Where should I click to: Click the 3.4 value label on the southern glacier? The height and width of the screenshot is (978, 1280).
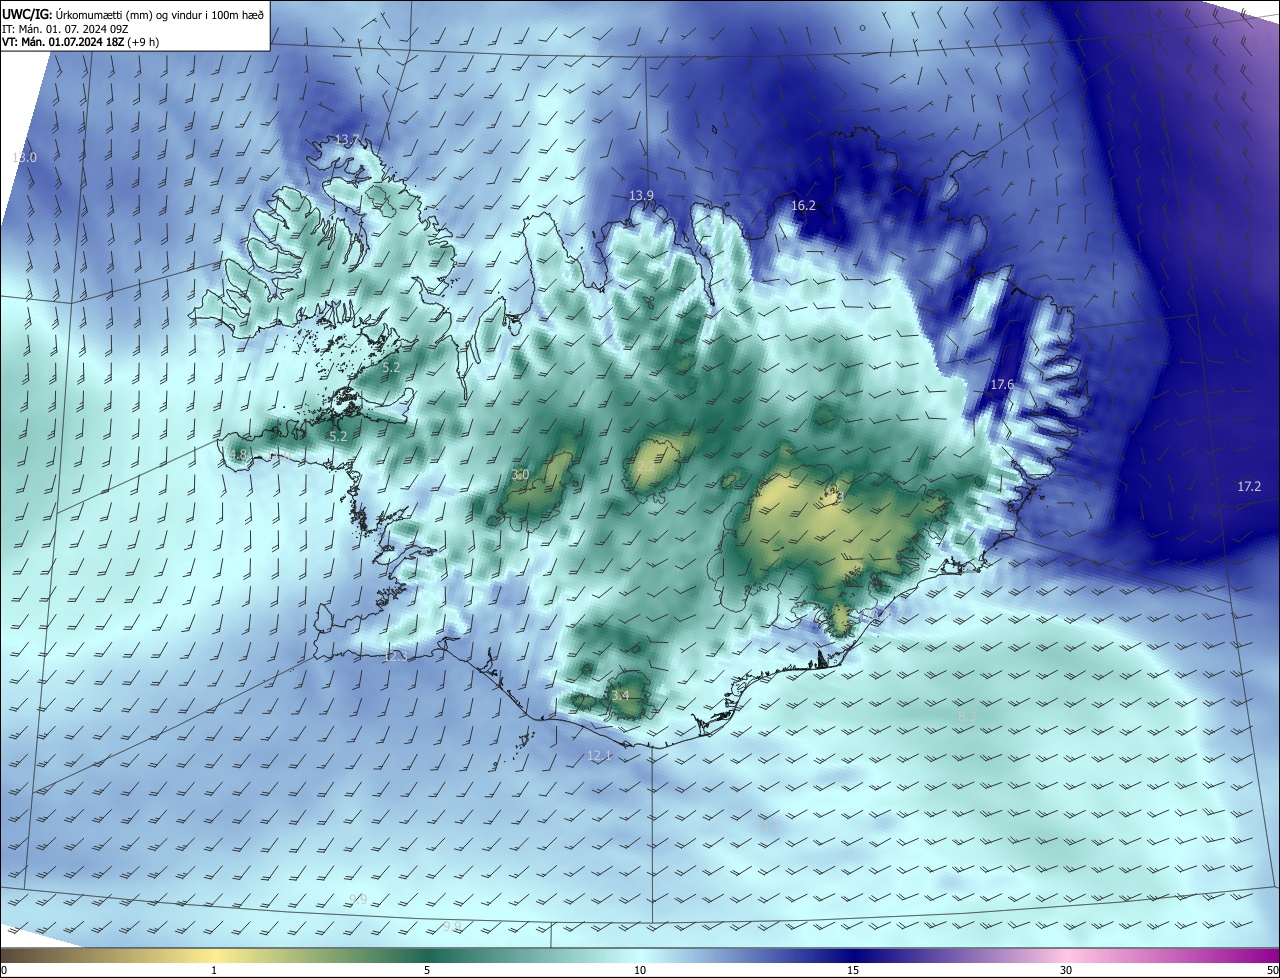[620, 695]
